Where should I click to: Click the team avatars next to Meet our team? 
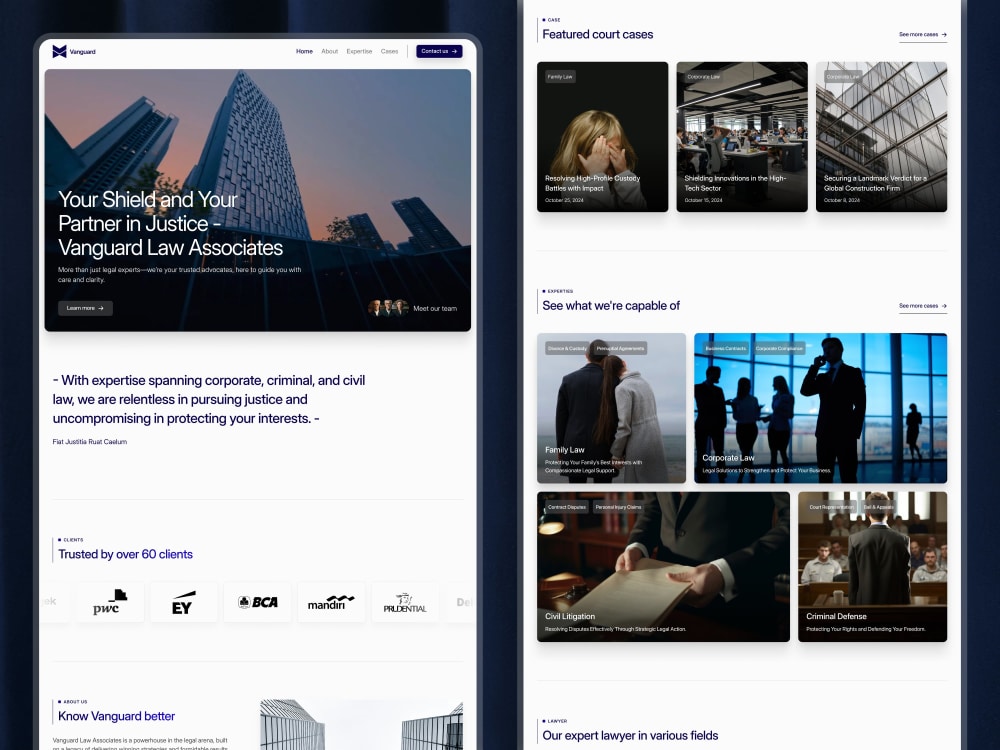point(388,308)
